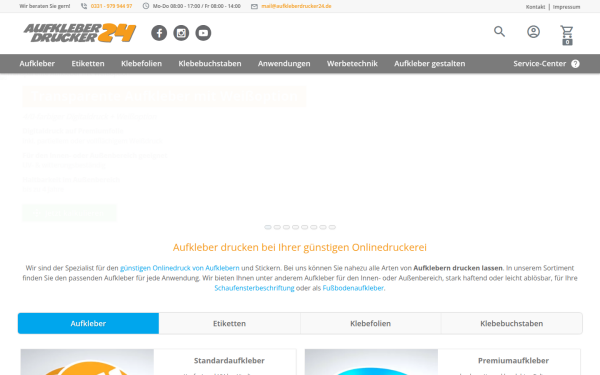Open the Facebook page icon
The width and height of the screenshot is (600, 375).
pos(159,33)
